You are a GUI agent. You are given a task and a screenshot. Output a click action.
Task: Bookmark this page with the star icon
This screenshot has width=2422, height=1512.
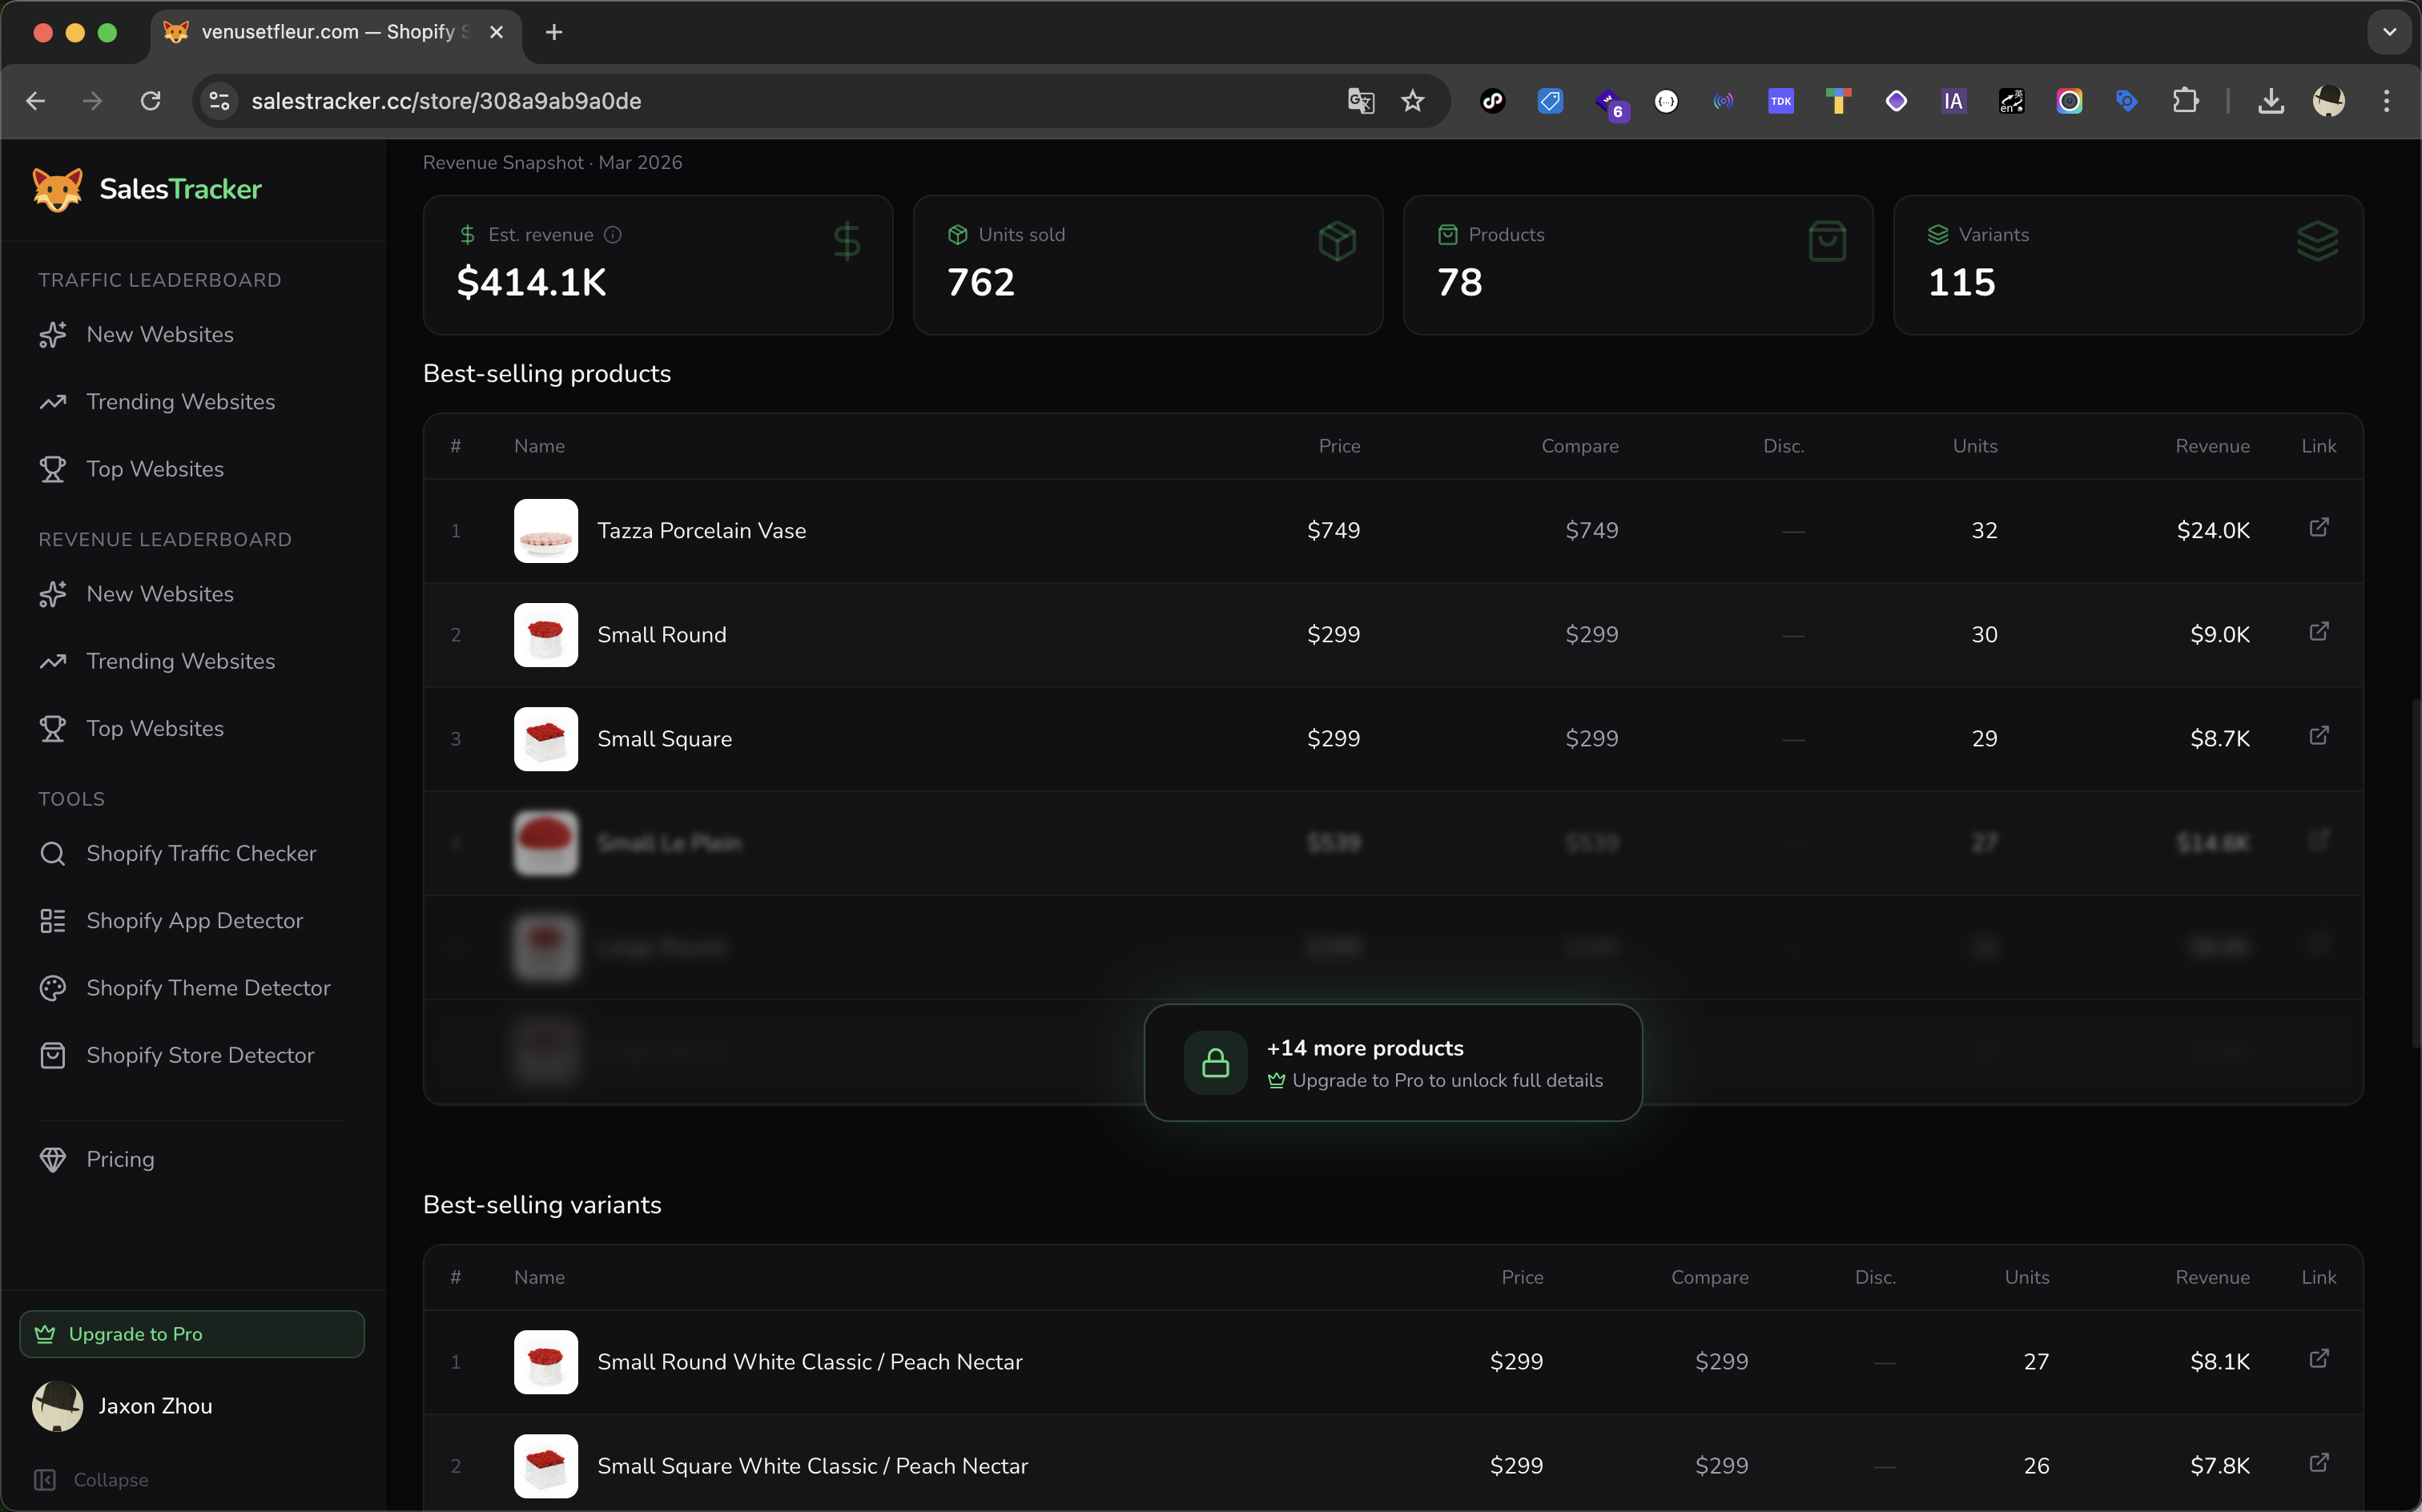[1412, 101]
